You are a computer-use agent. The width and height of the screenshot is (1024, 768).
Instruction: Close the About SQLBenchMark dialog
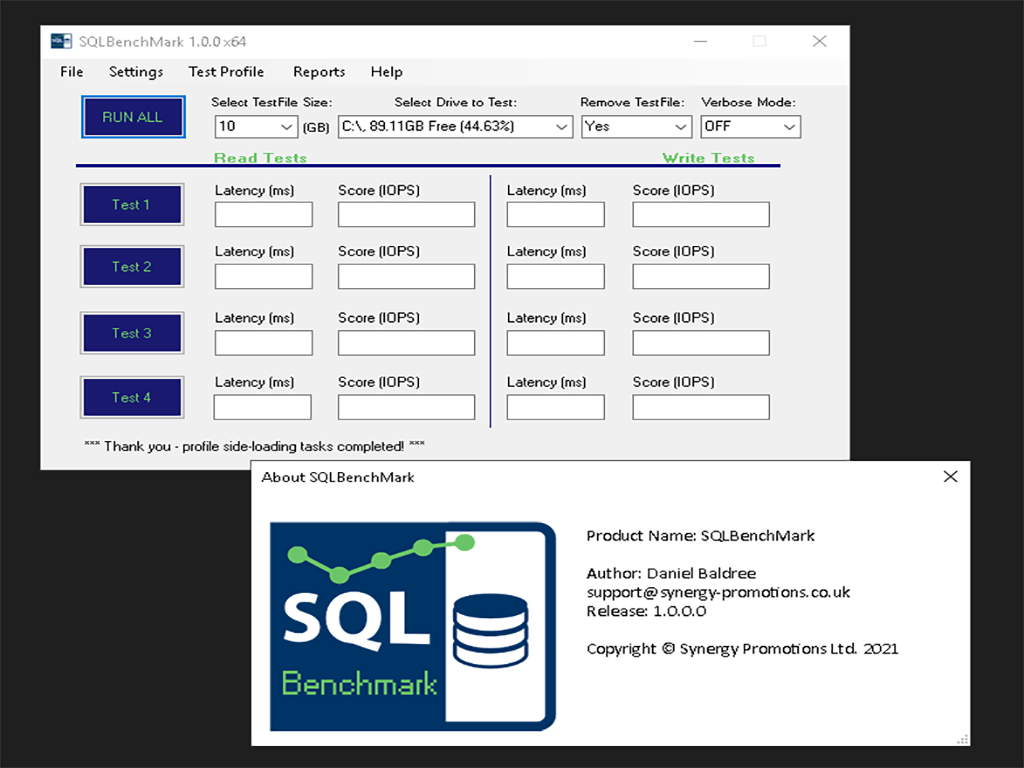tap(950, 477)
